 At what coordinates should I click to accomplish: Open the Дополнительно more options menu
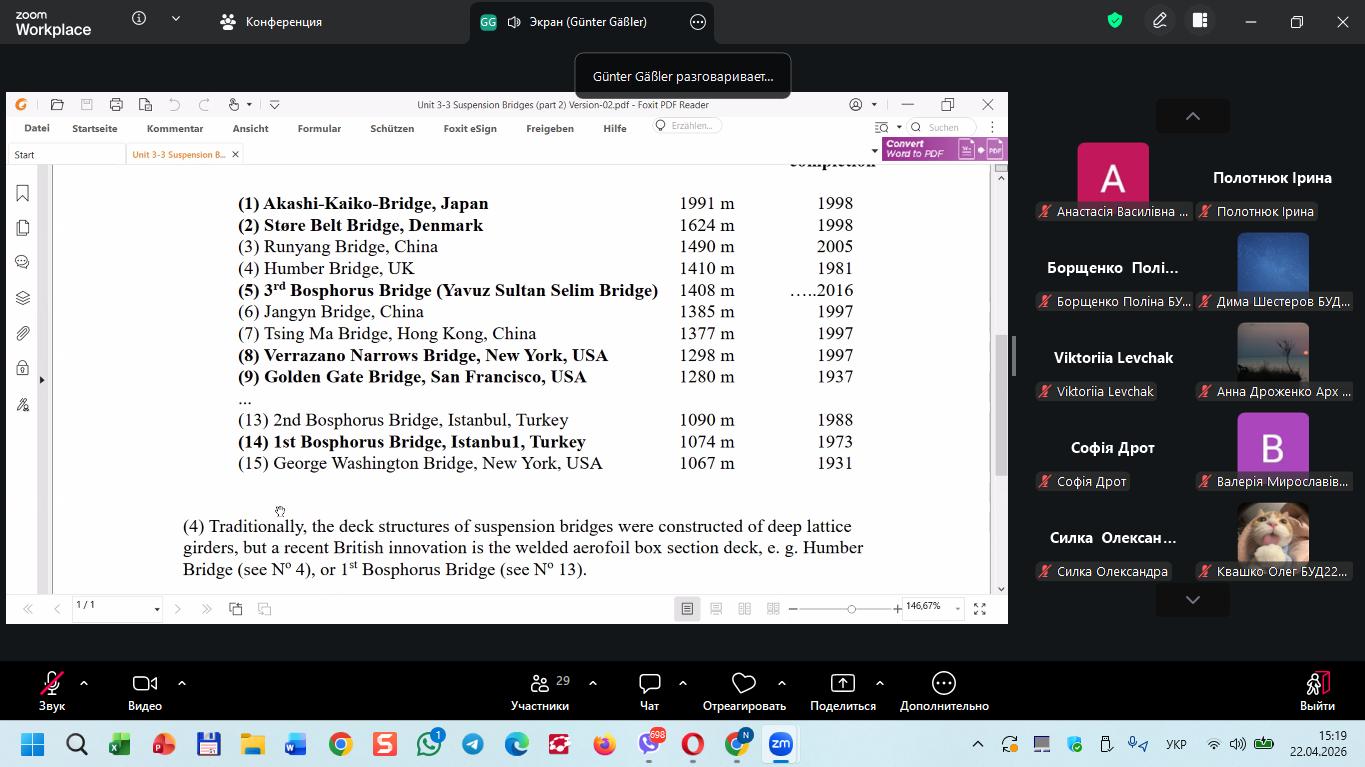point(943,690)
